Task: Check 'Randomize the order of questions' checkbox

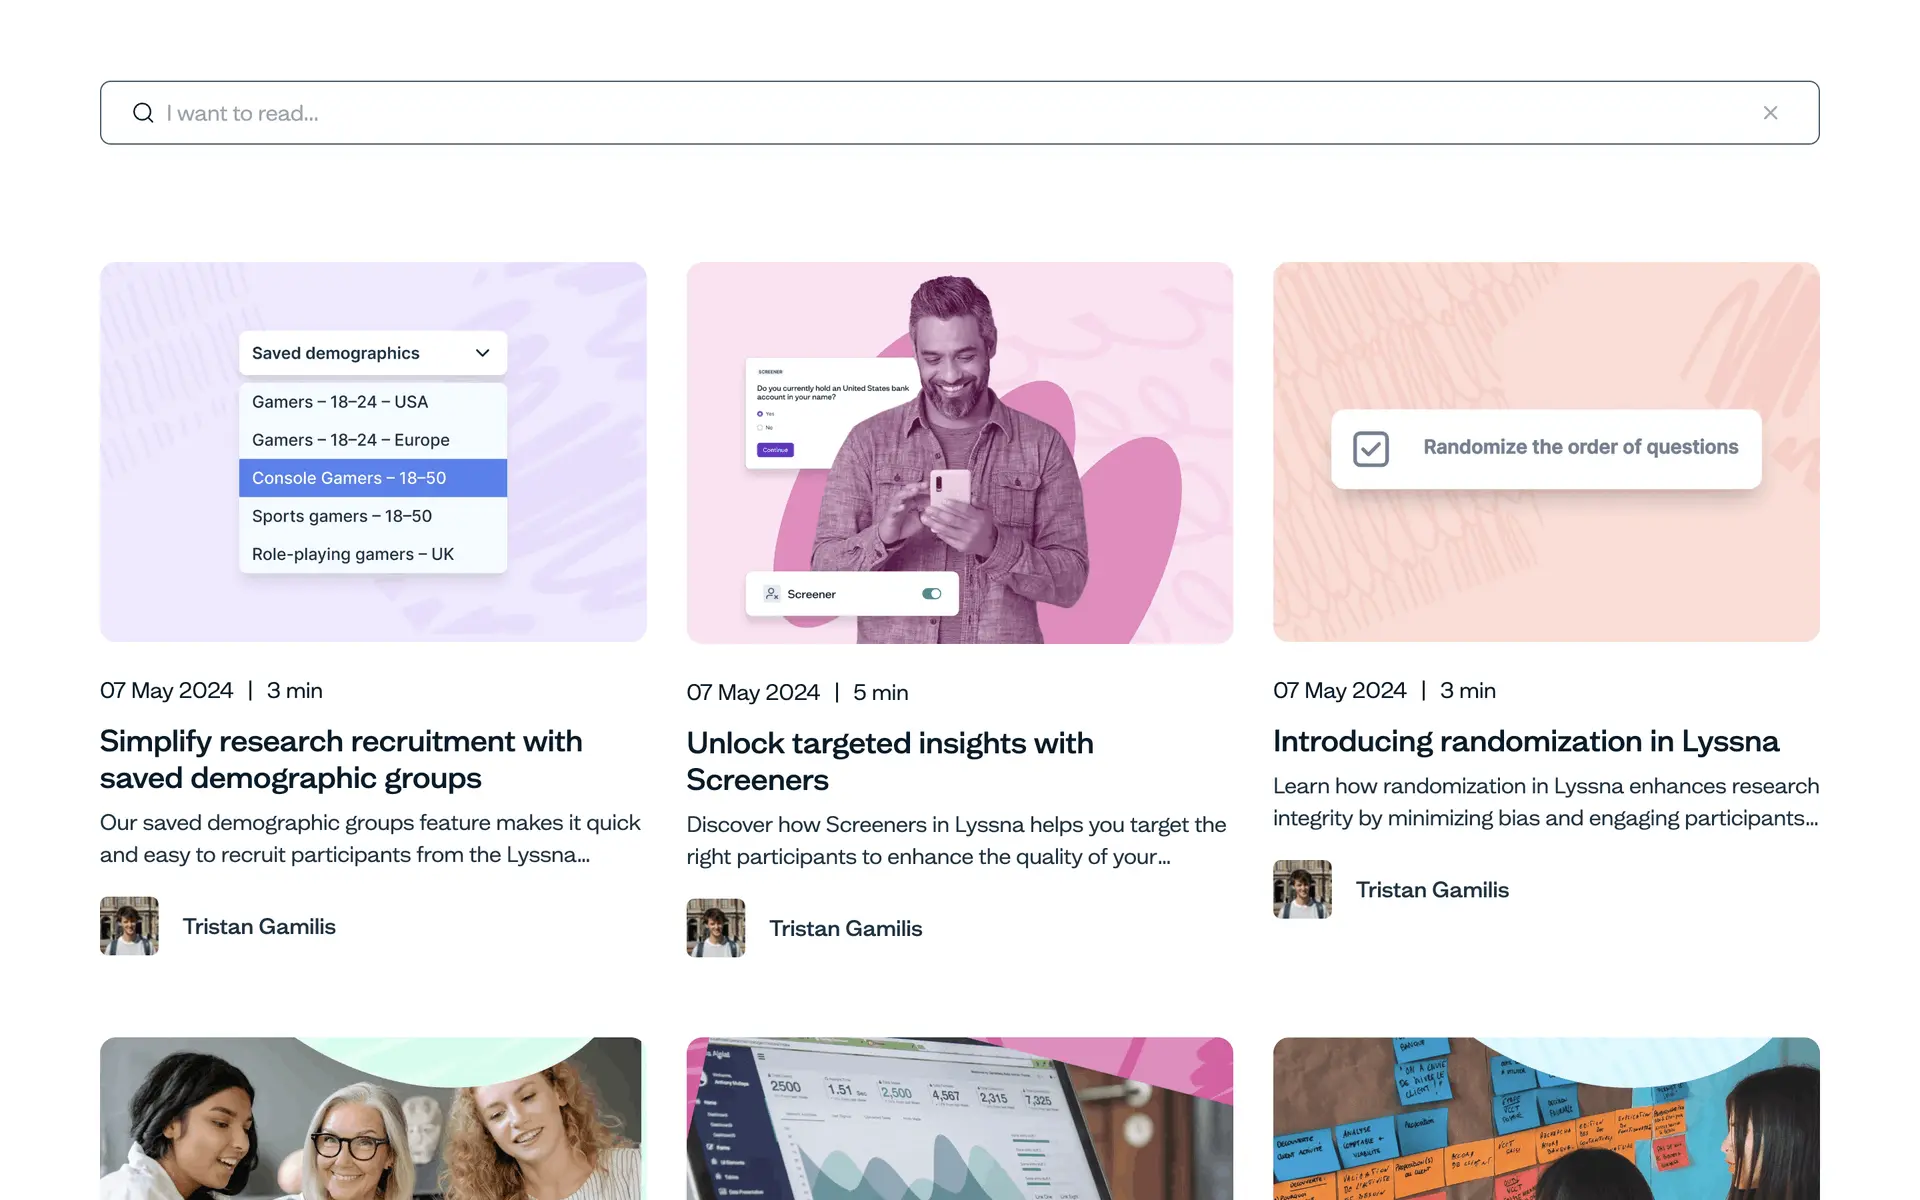Action: coord(1370,449)
